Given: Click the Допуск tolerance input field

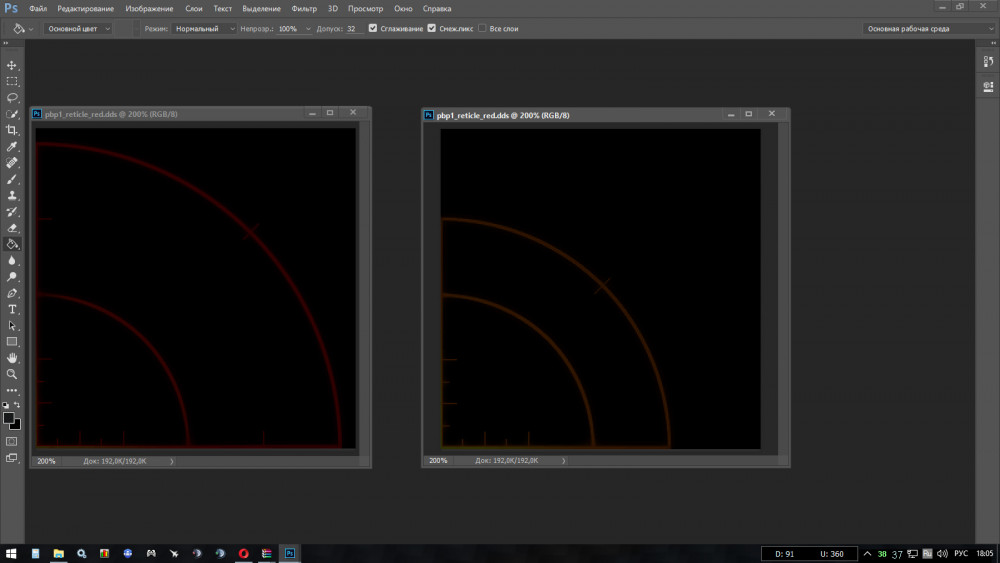Looking at the screenshot, I should 354,29.
